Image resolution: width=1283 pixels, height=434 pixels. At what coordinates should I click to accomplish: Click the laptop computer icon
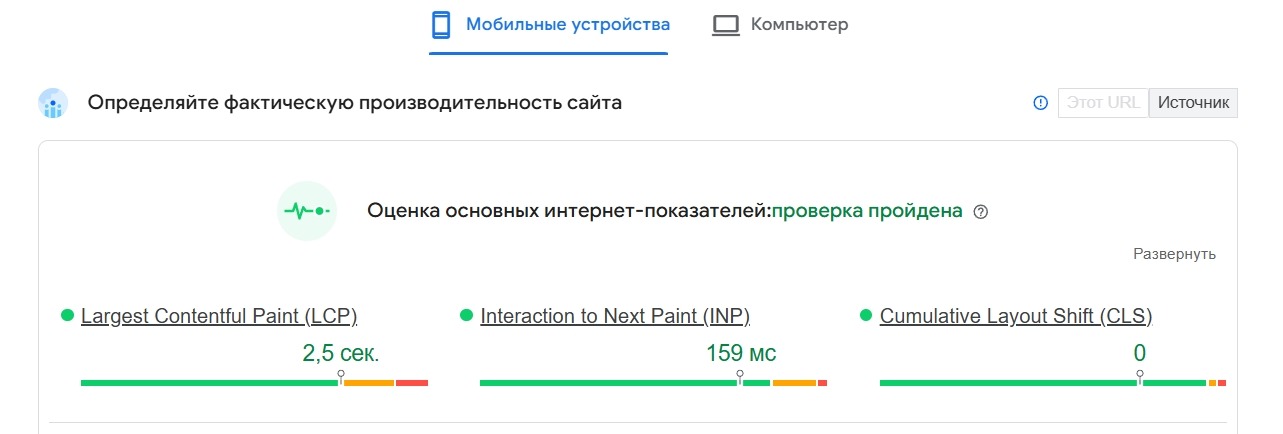pyautogui.click(x=725, y=25)
